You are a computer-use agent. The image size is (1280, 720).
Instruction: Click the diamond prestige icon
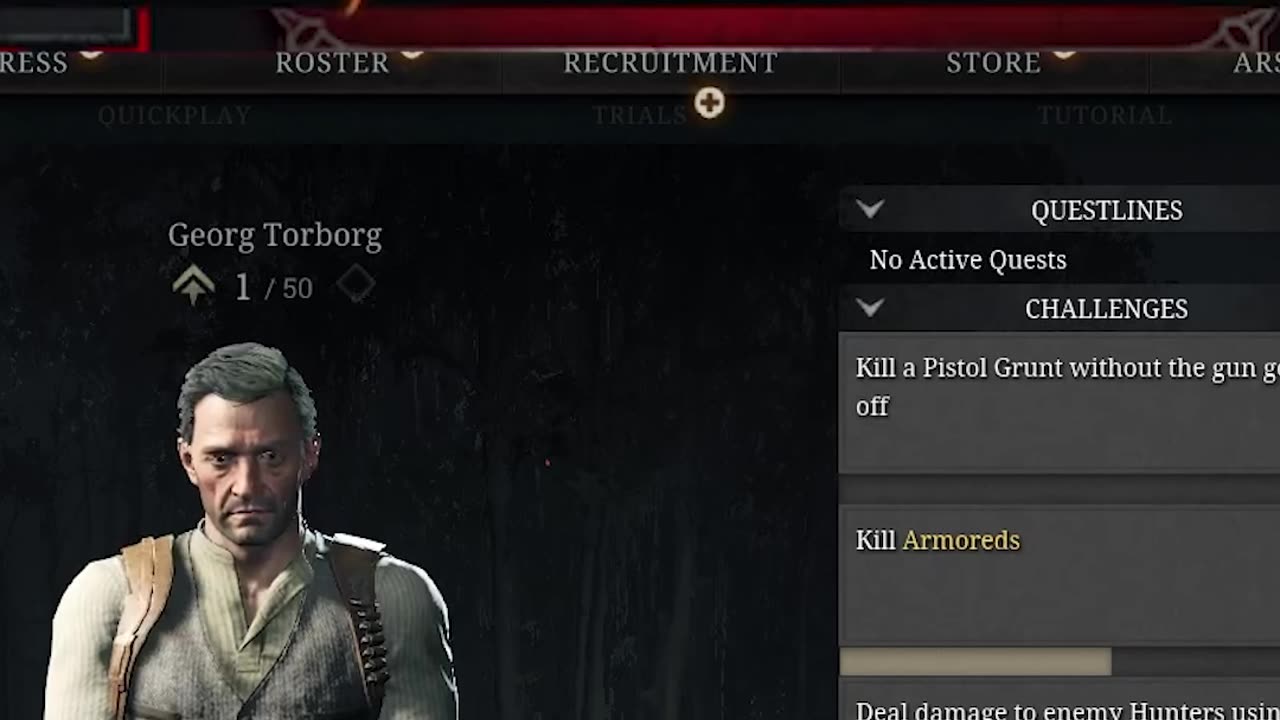(x=355, y=285)
